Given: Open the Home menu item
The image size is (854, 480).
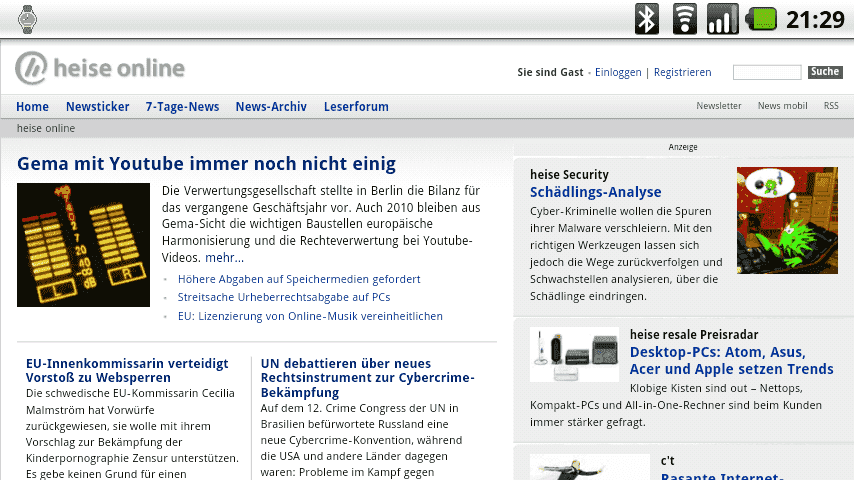Looking at the screenshot, I should pos(32,107).
